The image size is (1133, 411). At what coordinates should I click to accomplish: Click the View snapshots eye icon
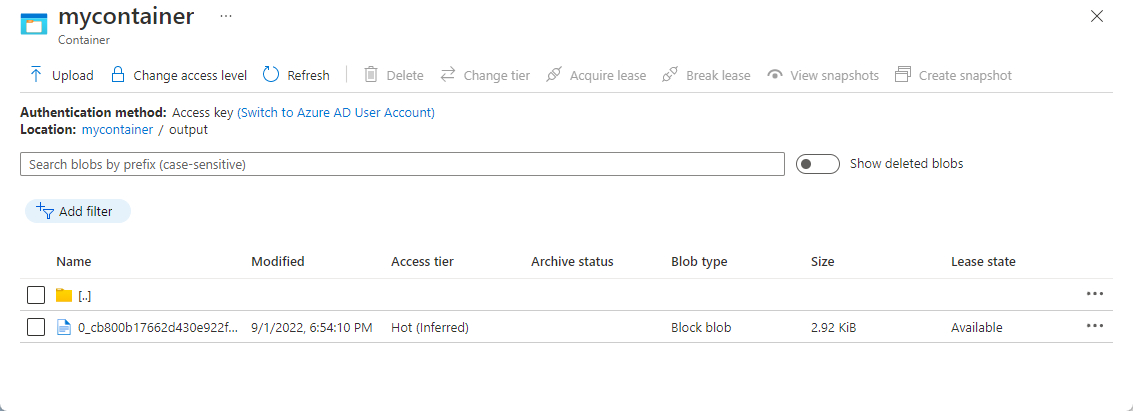coord(774,75)
